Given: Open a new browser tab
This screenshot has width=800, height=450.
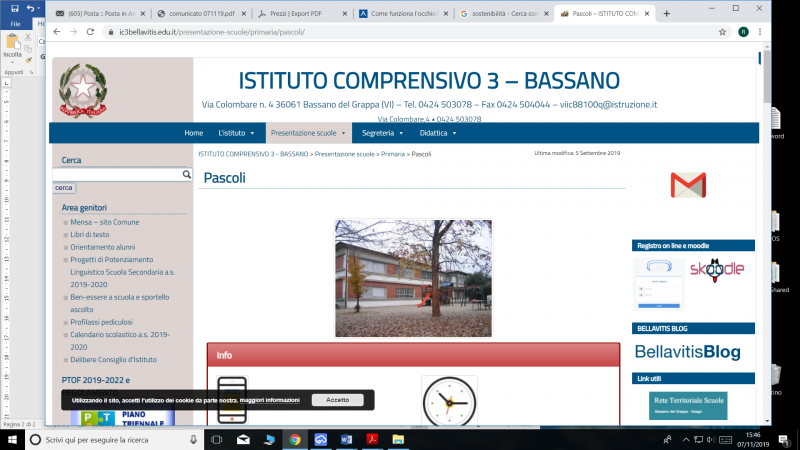Looking at the screenshot, I should click(667, 14).
